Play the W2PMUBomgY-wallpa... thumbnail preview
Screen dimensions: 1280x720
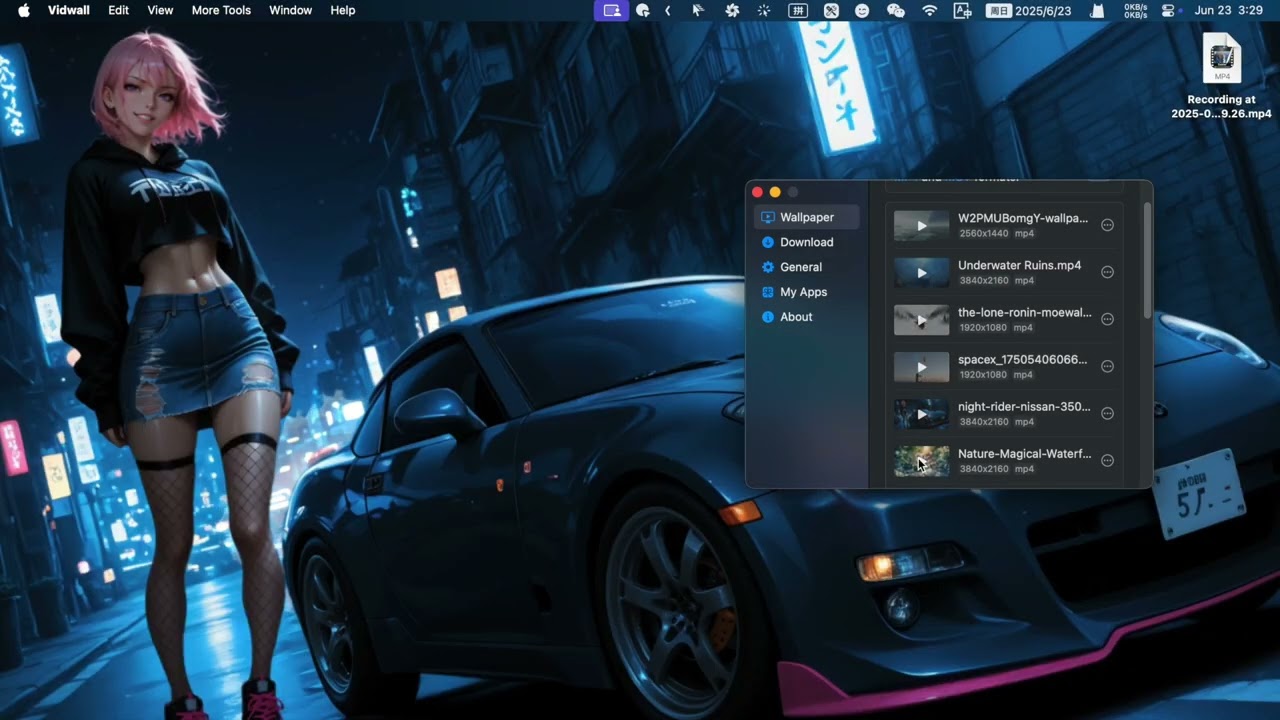tap(921, 225)
